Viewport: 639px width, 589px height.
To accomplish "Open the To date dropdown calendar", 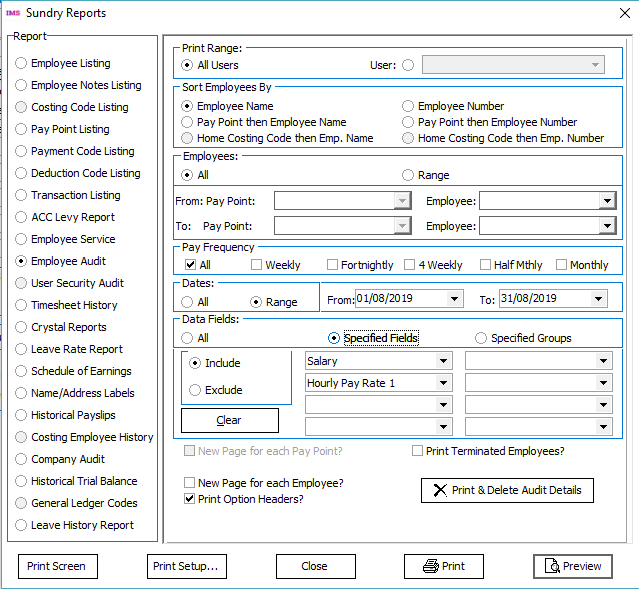I will 600,299.
